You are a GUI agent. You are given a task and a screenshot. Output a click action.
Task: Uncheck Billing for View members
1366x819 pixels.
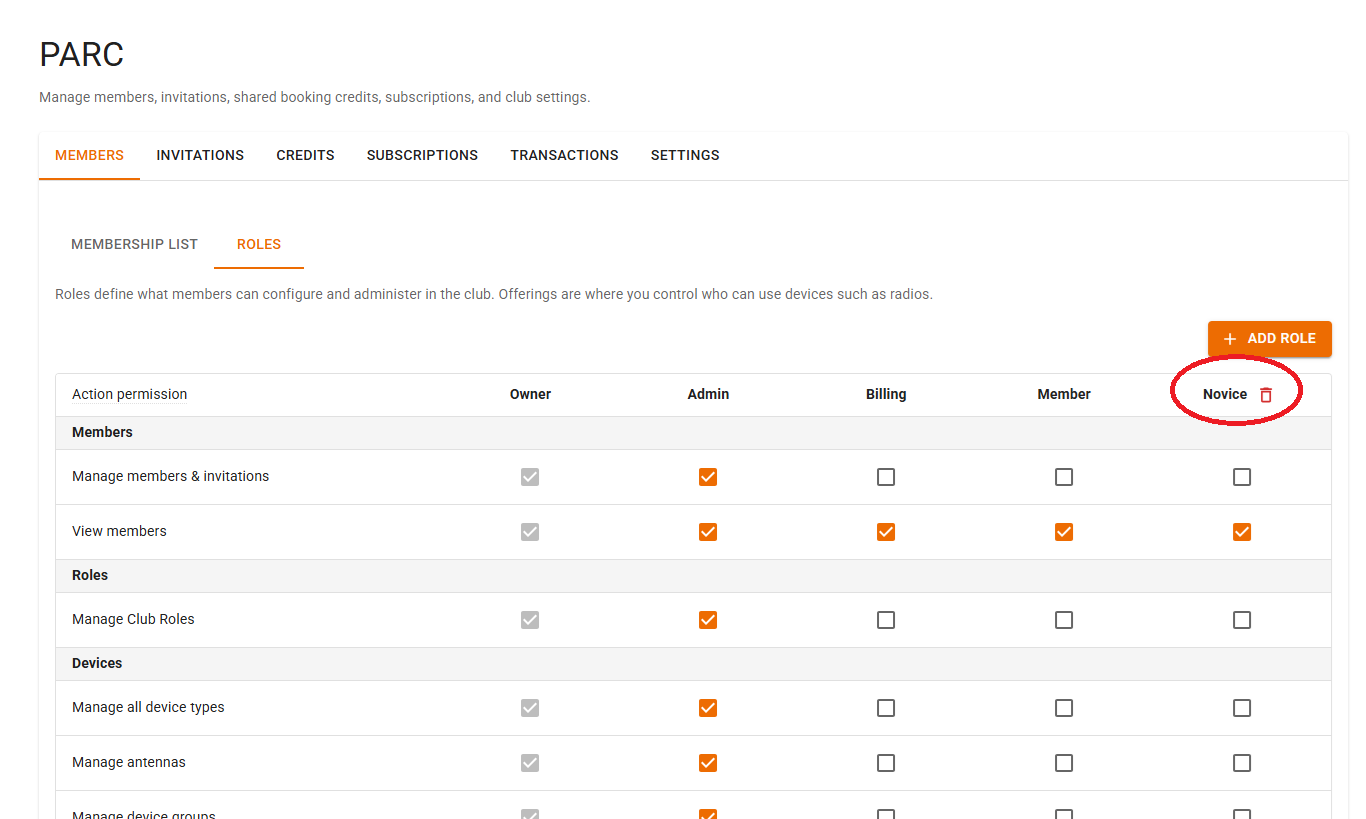point(886,532)
